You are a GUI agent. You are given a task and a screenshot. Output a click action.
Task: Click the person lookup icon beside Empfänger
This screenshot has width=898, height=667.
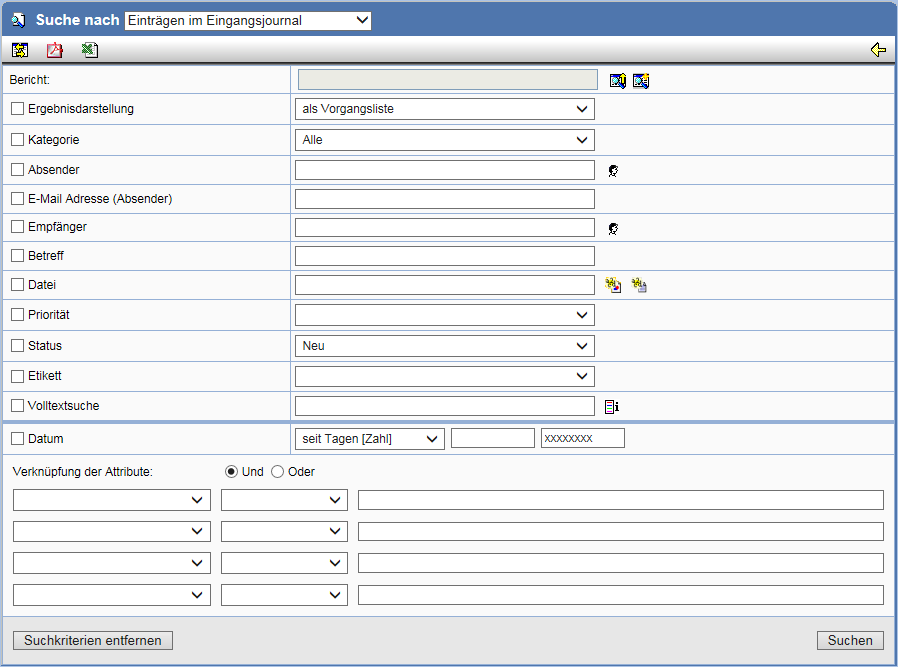pos(613,228)
